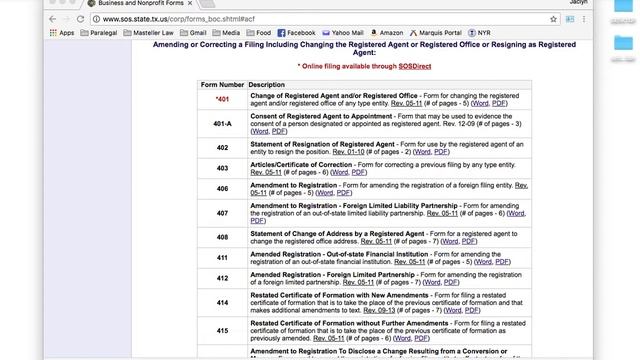Open PDF version of form 408

pyautogui.click(x=468, y=241)
